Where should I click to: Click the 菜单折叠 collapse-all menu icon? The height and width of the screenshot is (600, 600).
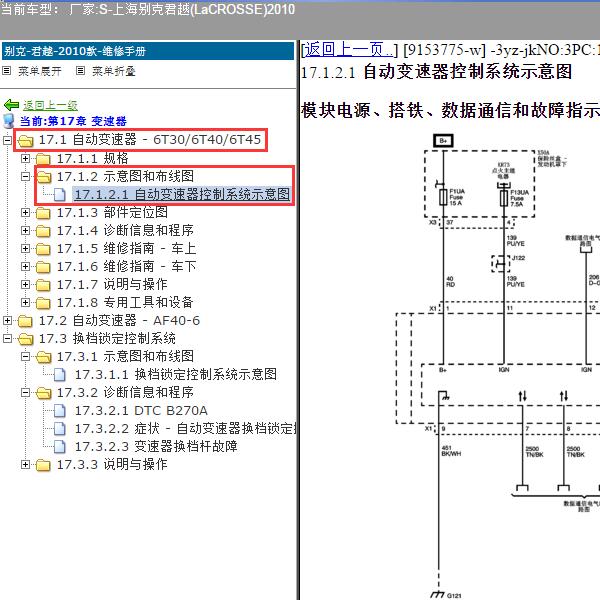(80, 71)
